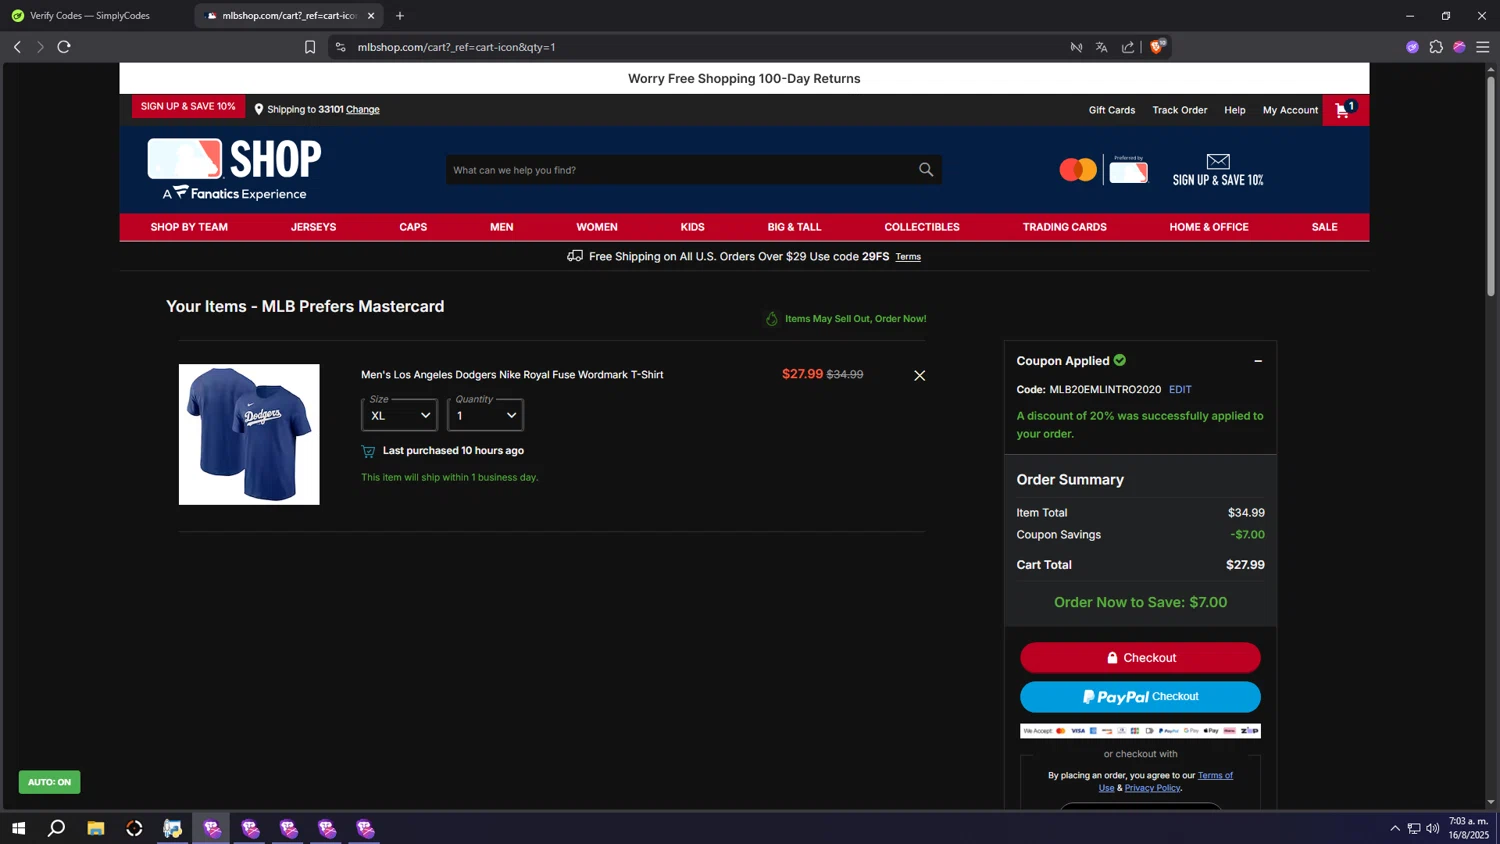
Task: Click the Dodgers T-shirt thumbnail
Action: click(249, 434)
